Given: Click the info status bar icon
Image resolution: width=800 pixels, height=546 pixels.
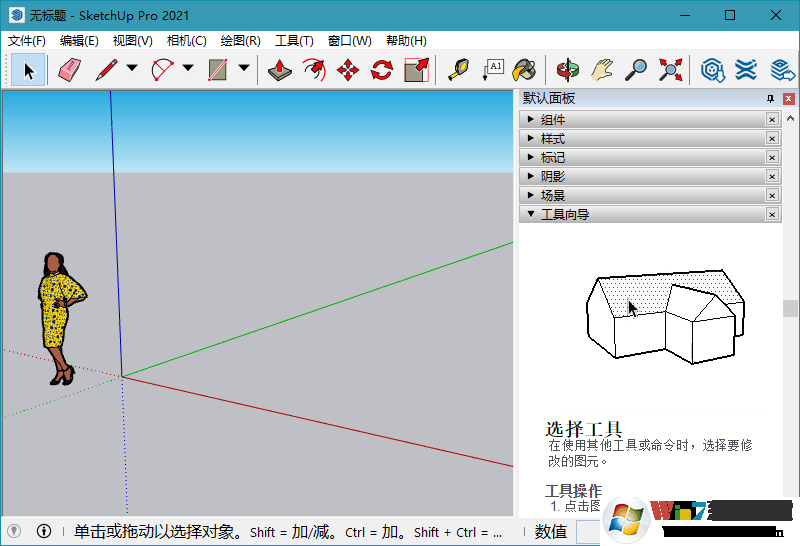Looking at the screenshot, I should [x=44, y=531].
